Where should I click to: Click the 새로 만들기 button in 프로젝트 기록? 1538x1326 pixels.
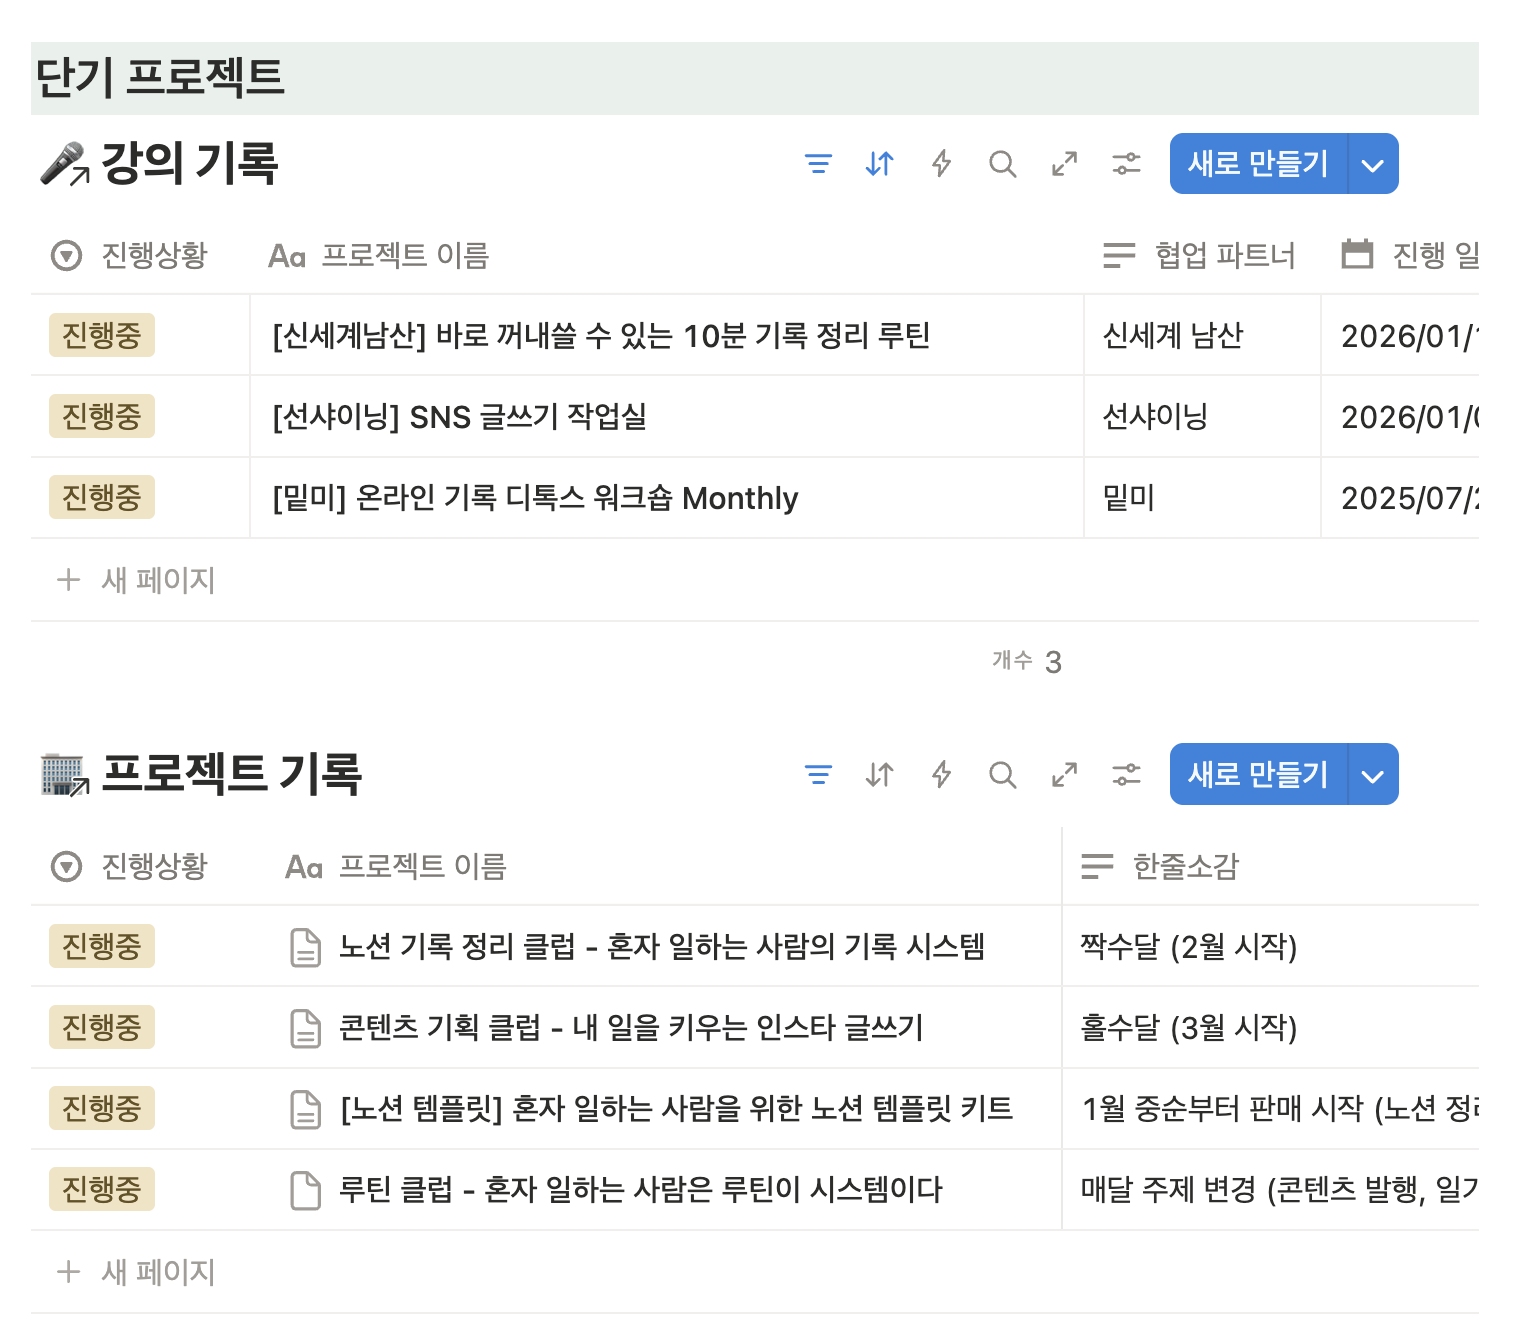coord(1258,775)
